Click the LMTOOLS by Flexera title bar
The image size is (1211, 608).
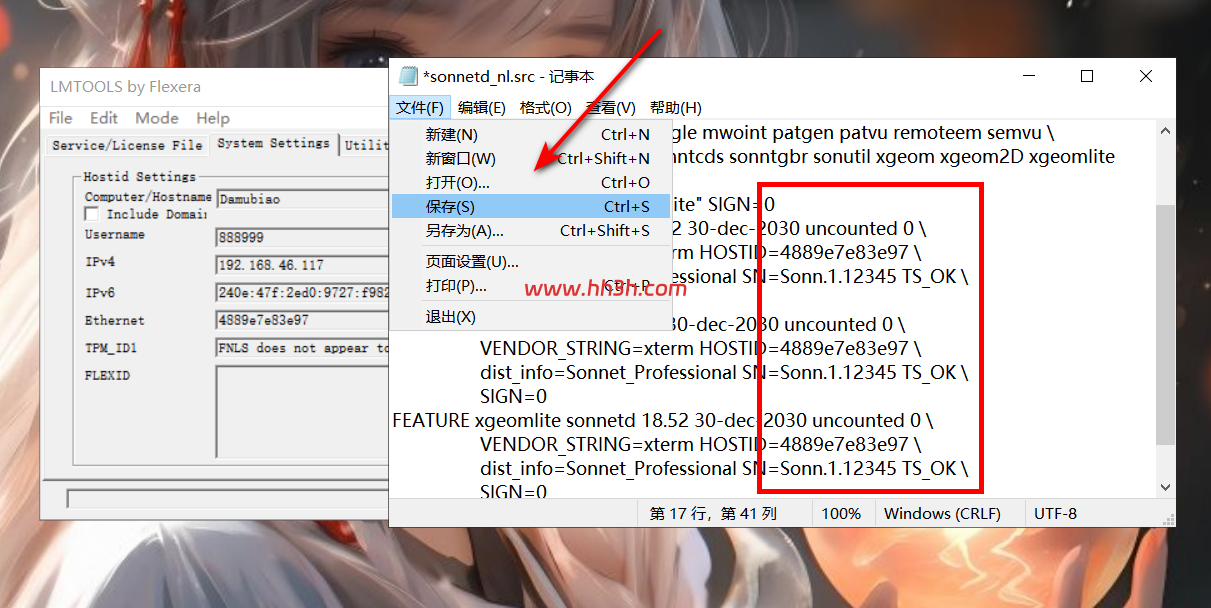pyautogui.click(x=215, y=86)
